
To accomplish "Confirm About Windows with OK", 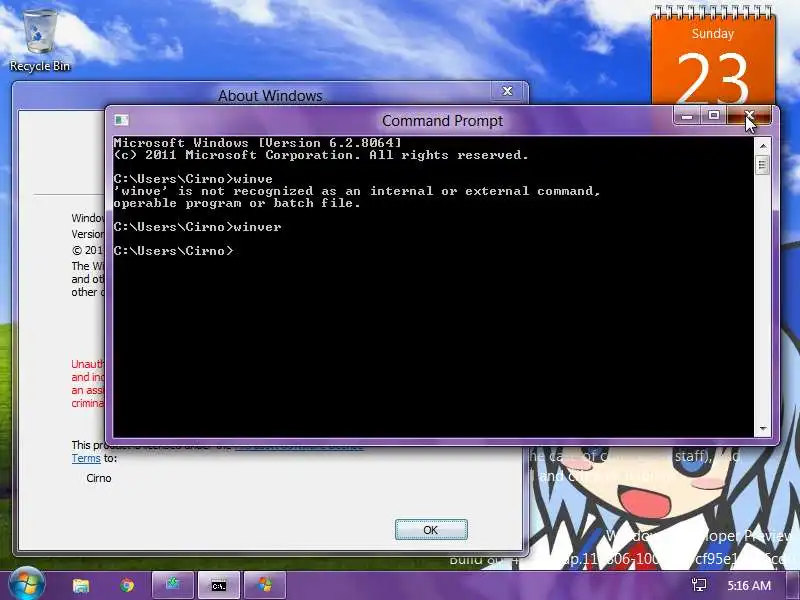I will tap(431, 530).
